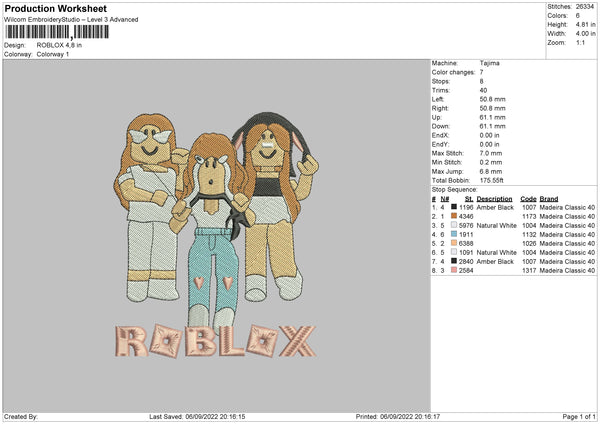
Task: Click the orange swatch beside stitch count 4346
Action: (x=454, y=216)
